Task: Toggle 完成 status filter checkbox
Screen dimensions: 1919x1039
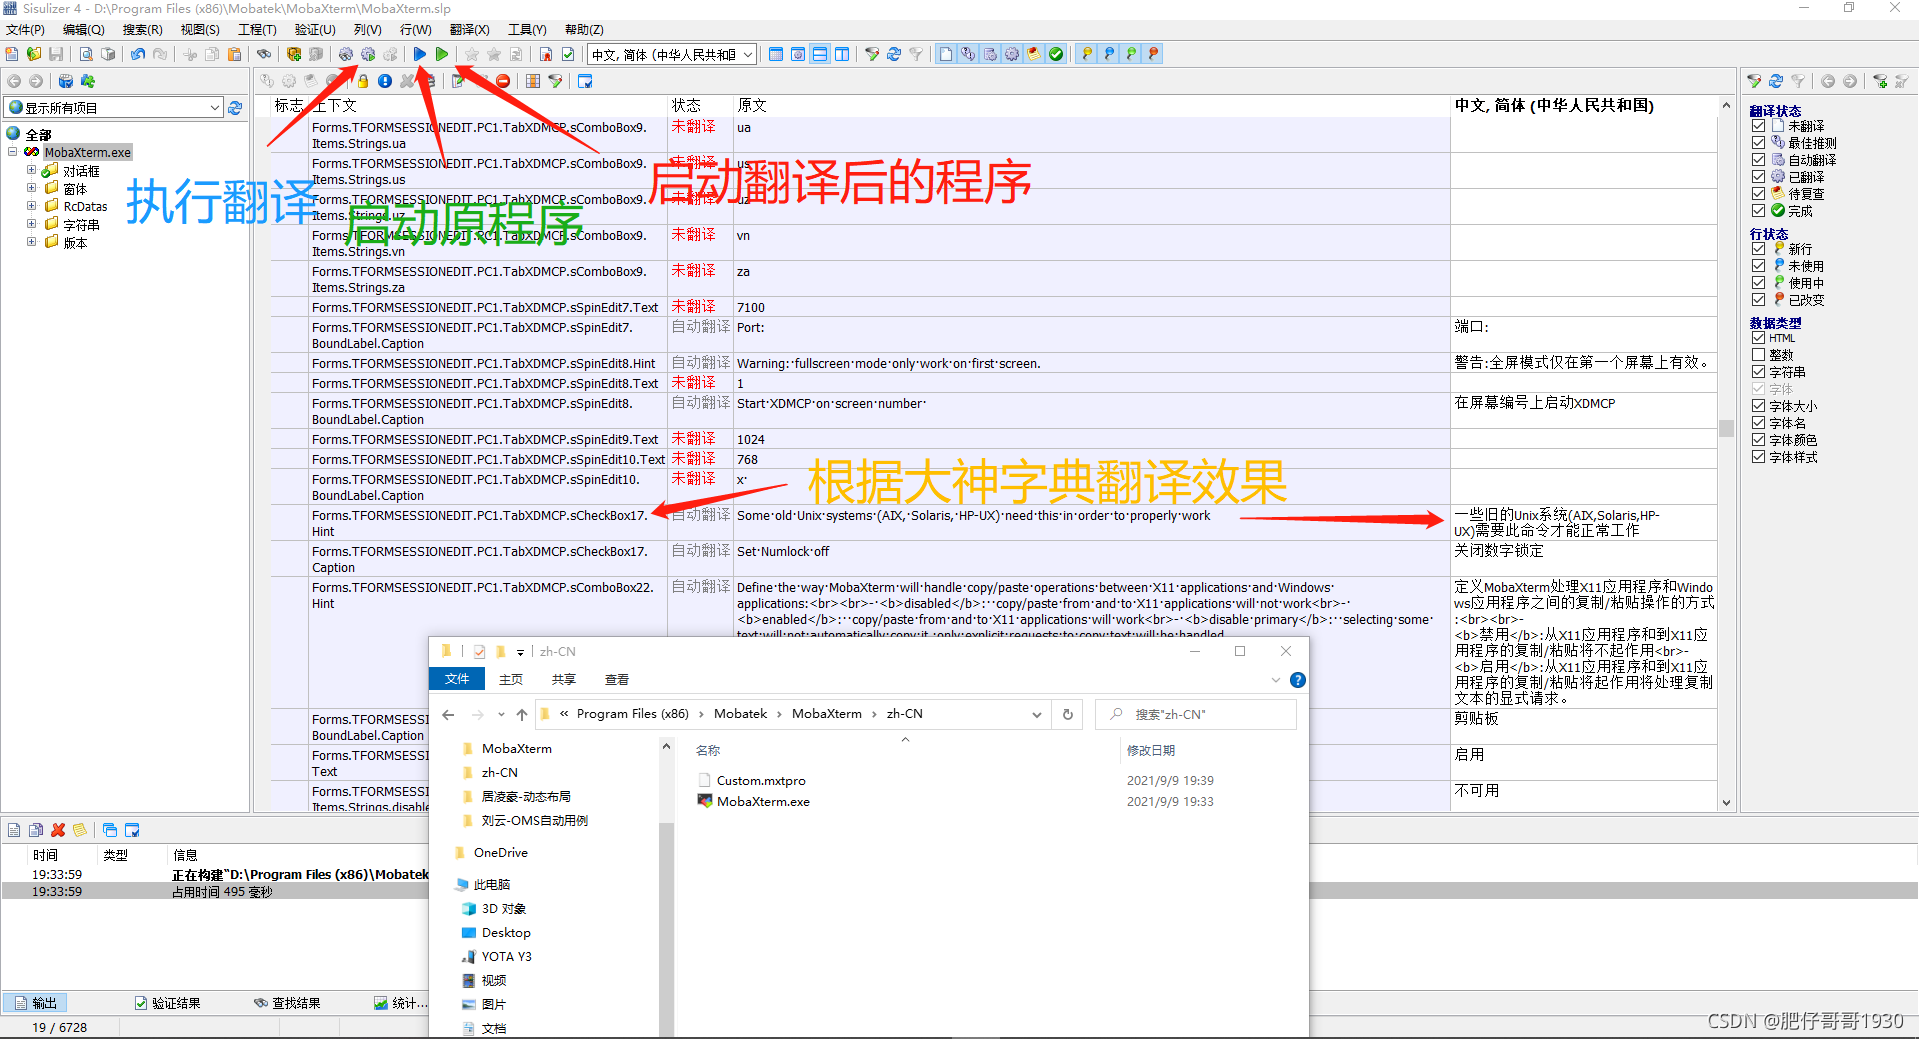Action: point(1758,211)
